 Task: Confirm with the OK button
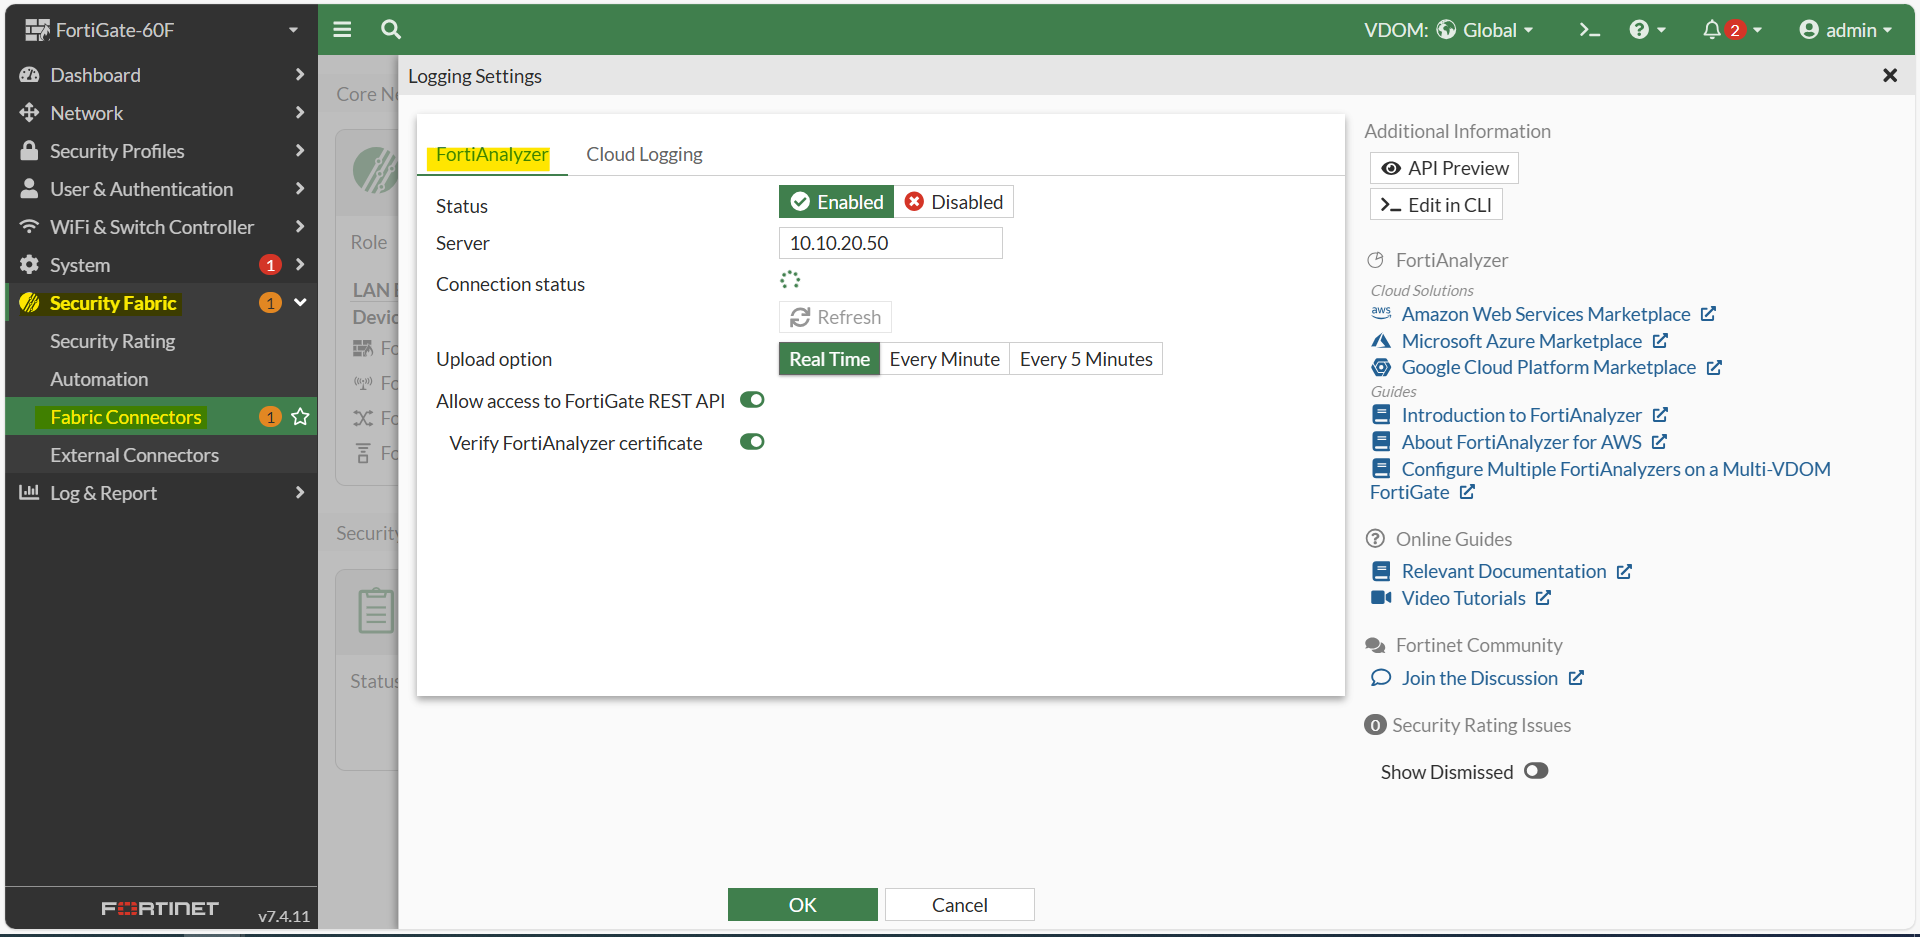pyautogui.click(x=803, y=905)
